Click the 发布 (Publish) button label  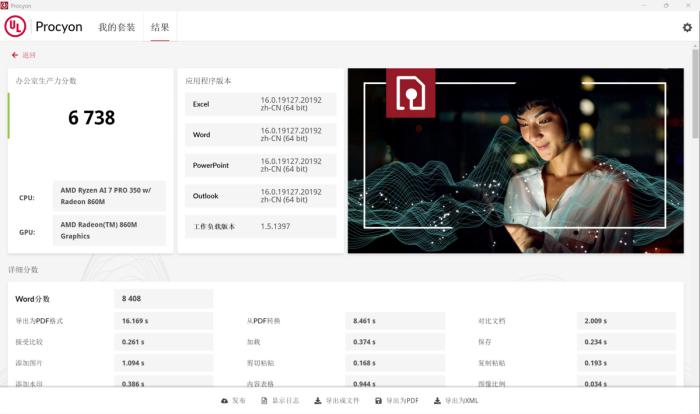point(239,401)
